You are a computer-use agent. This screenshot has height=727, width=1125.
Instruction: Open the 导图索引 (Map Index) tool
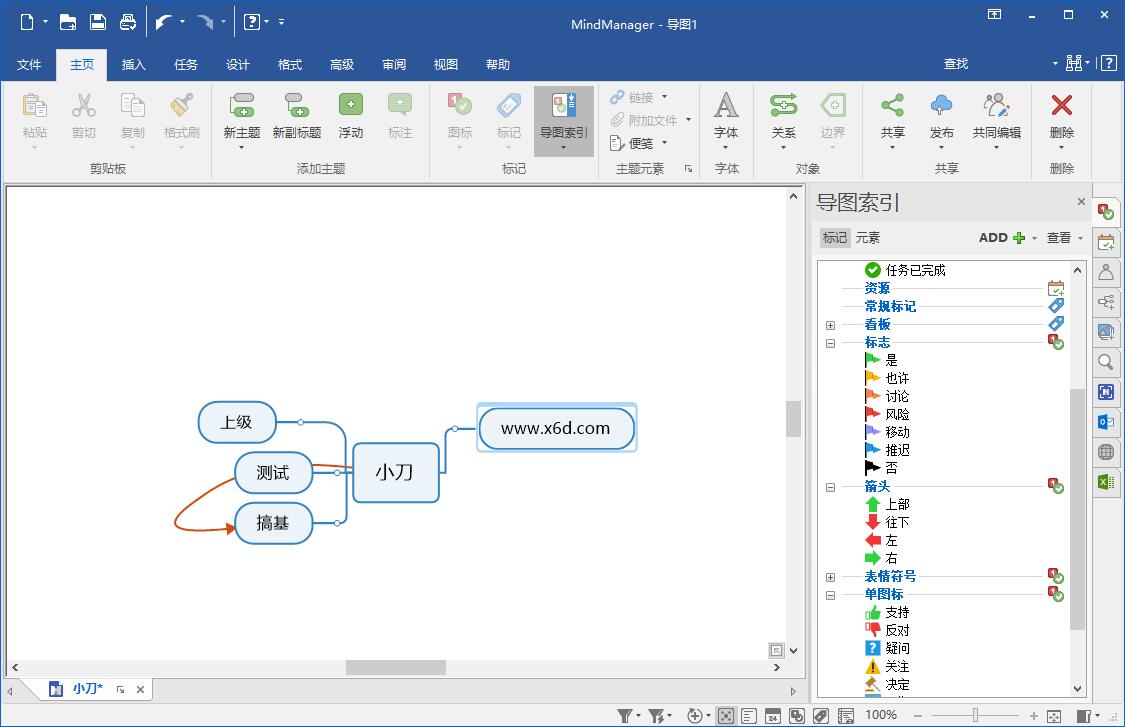tap(563, 118)
